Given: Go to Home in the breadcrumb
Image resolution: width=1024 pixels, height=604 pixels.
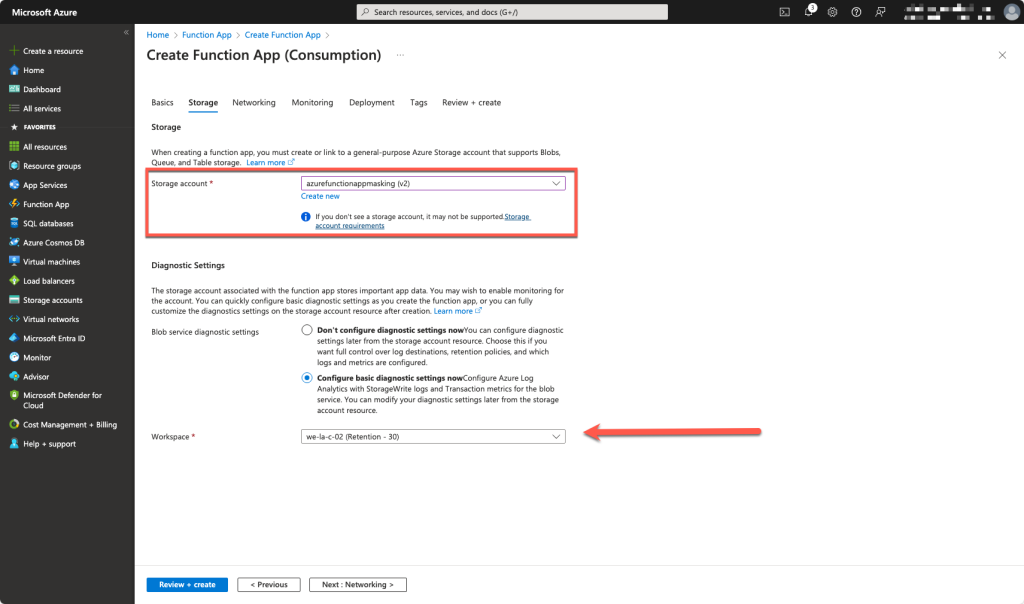Looking at the screenshot, I should coord(157,35).
